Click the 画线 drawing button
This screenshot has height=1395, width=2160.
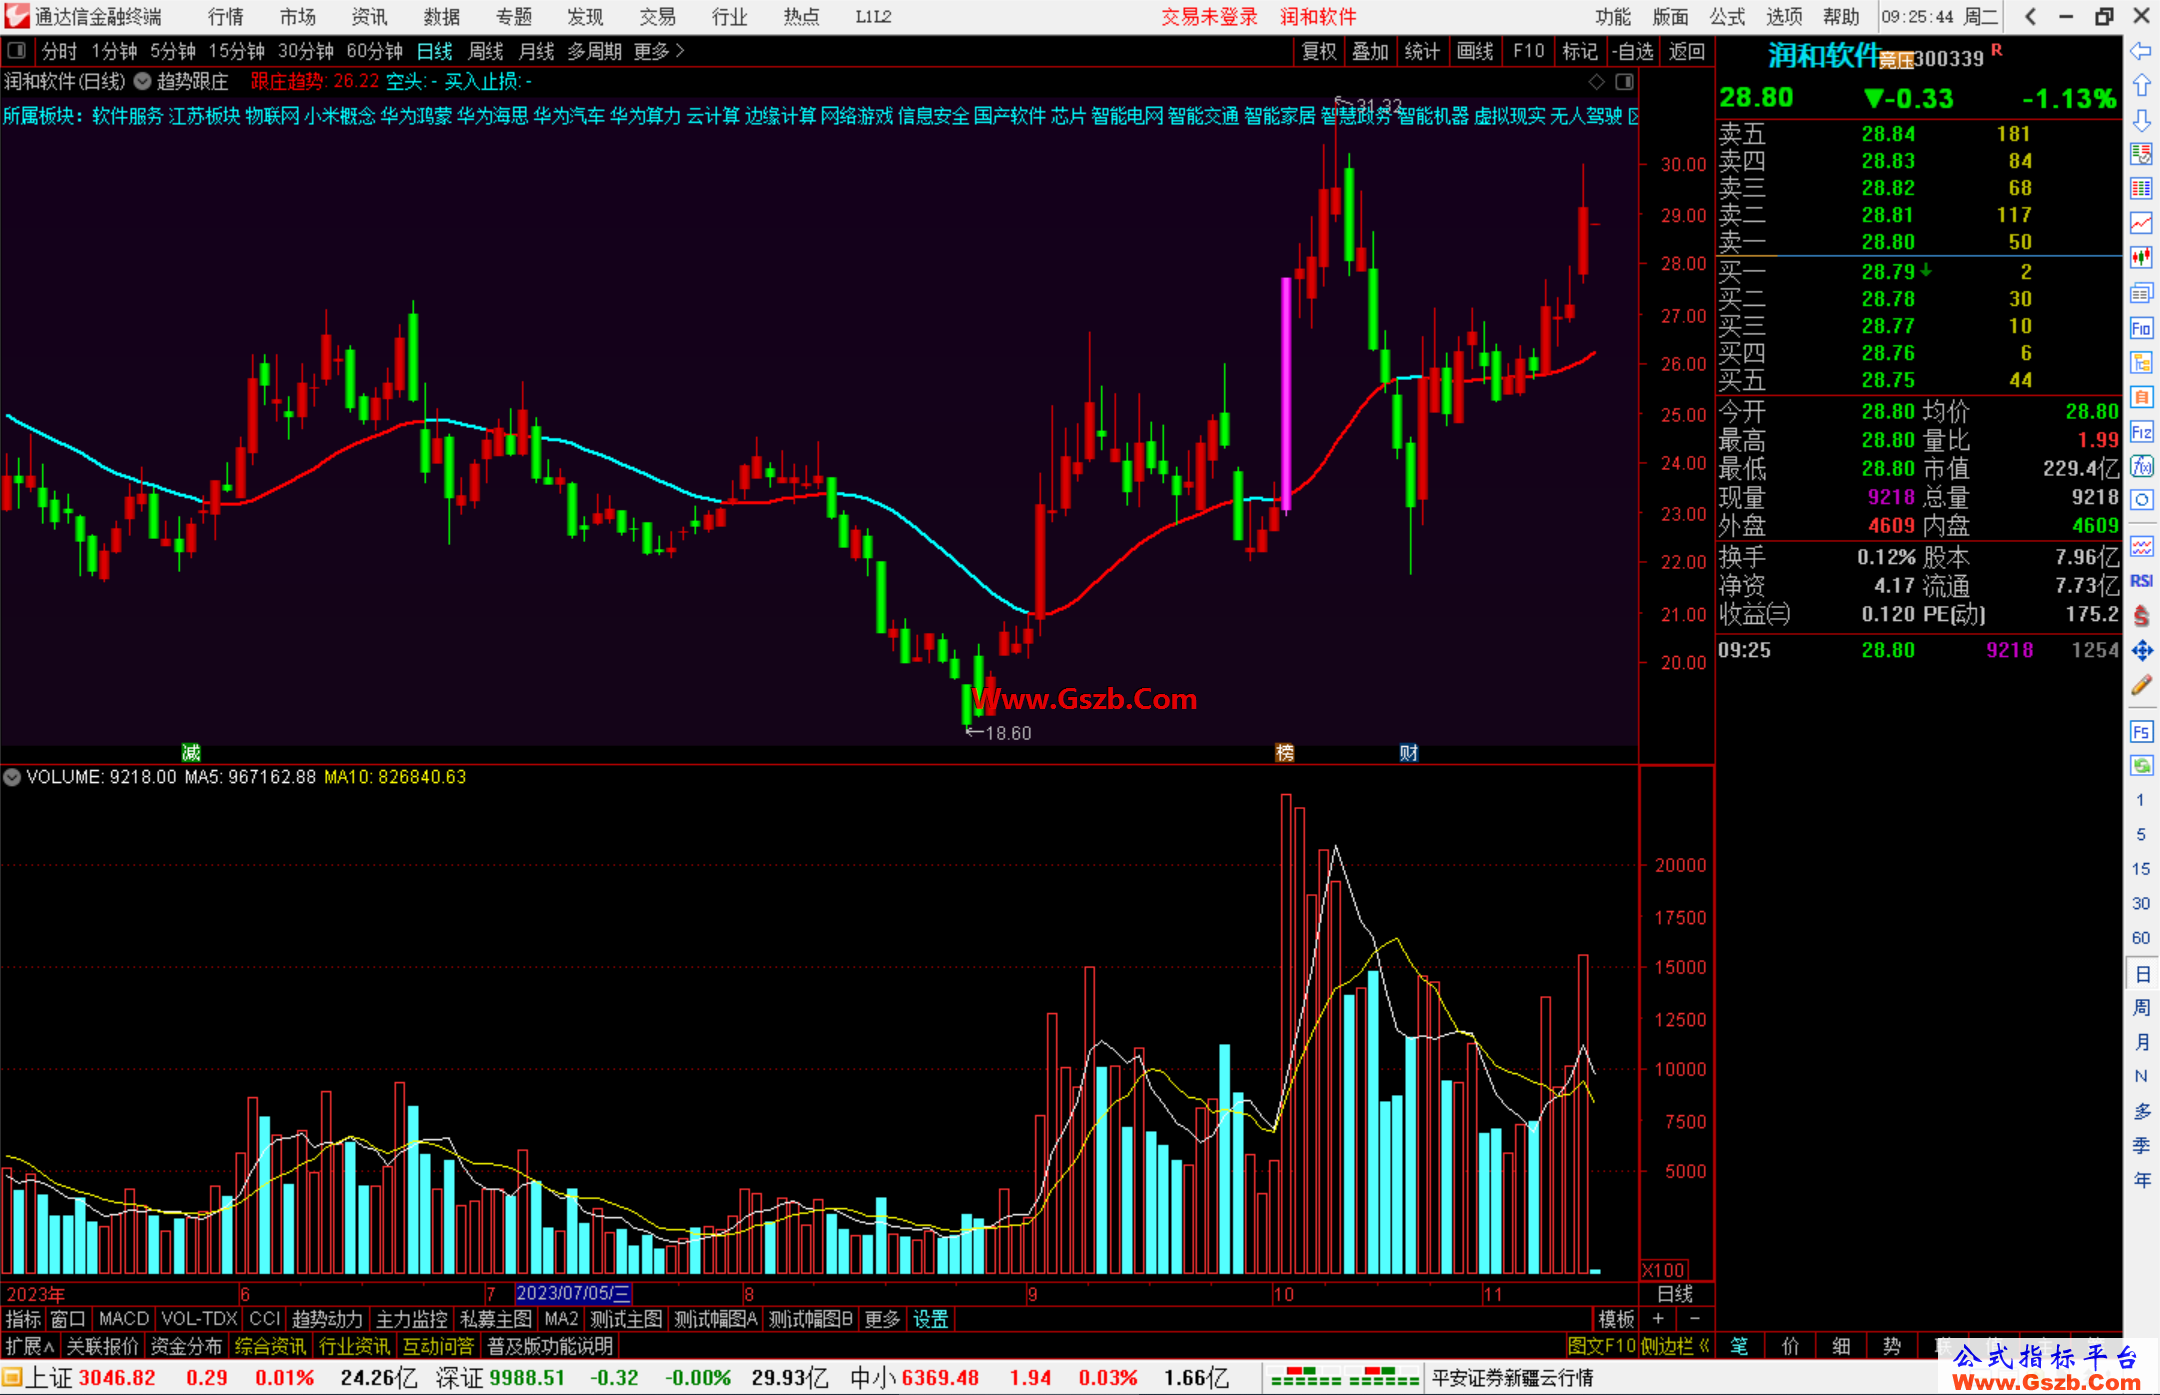tap(1475, 51)
